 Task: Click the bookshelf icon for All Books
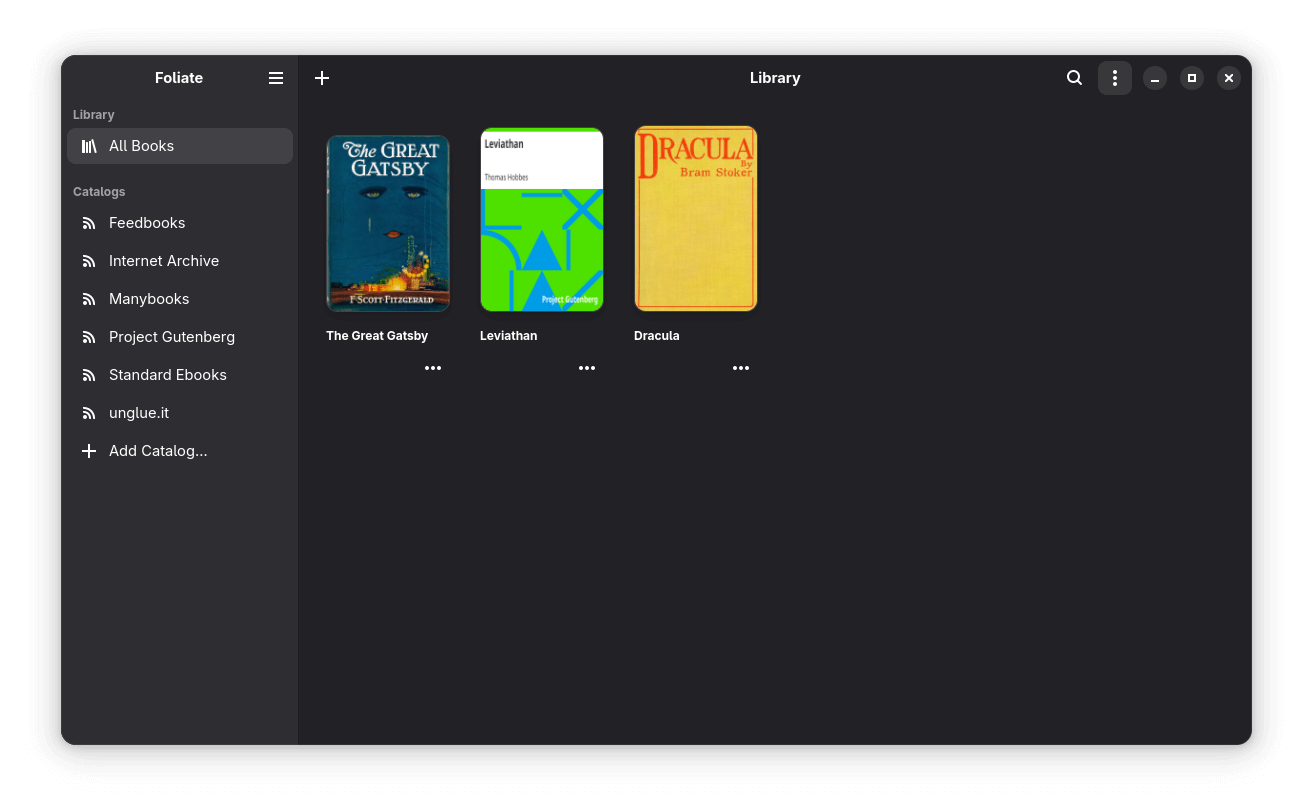click(x=89, y=146)
